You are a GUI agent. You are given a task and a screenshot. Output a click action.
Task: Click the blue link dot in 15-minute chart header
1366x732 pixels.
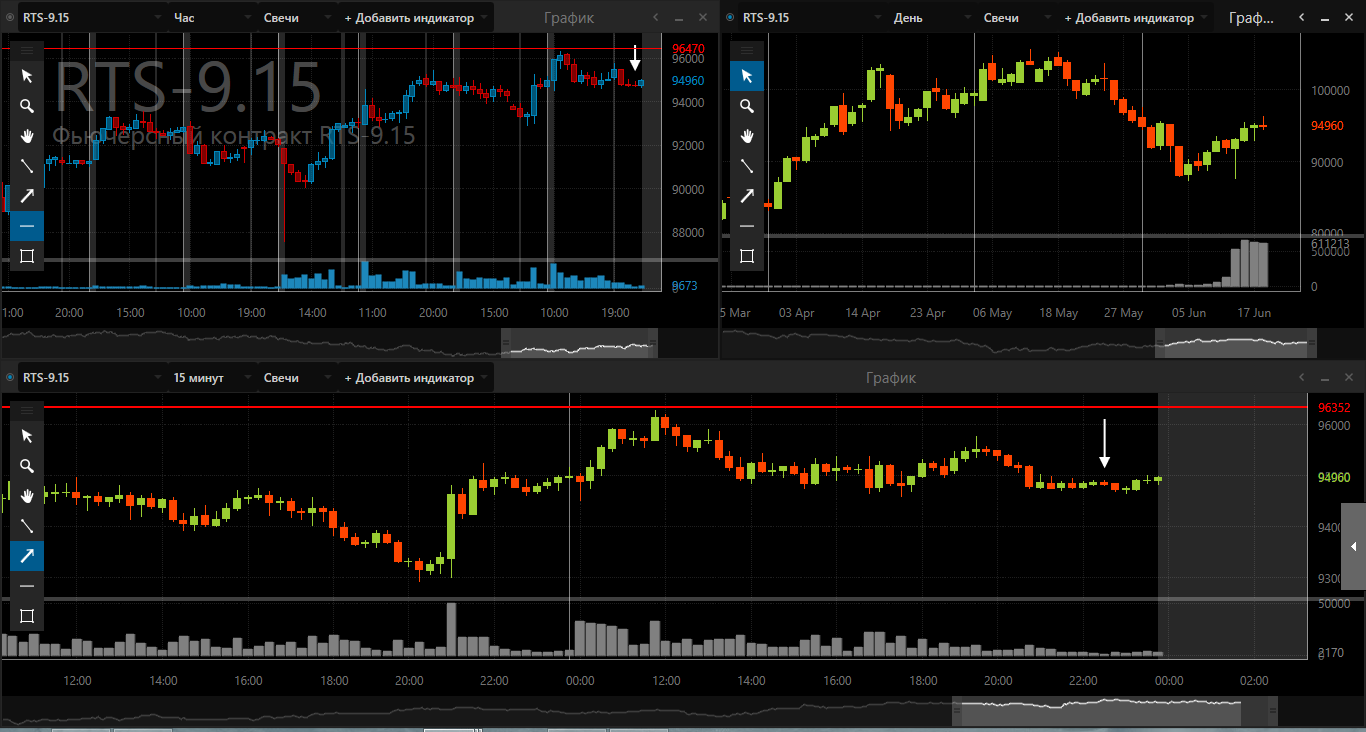(x=9, y=378)
